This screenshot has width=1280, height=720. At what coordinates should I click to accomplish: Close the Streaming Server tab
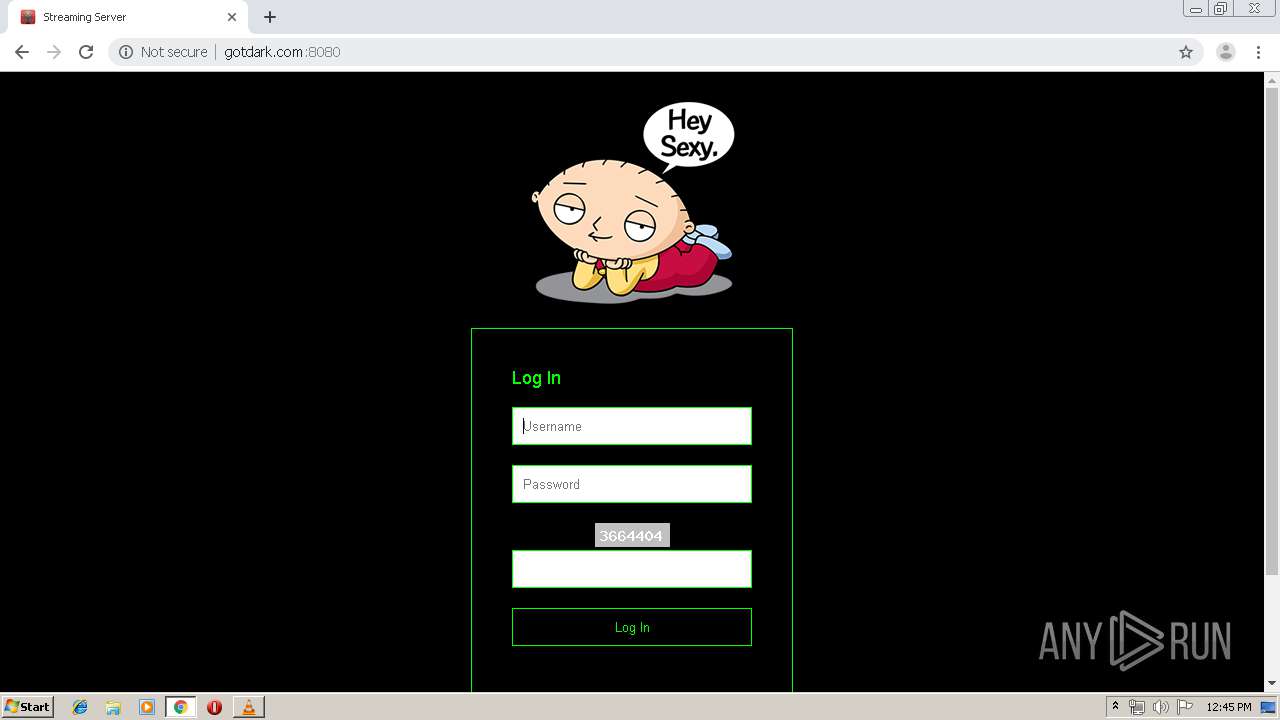tap(232, 17)
